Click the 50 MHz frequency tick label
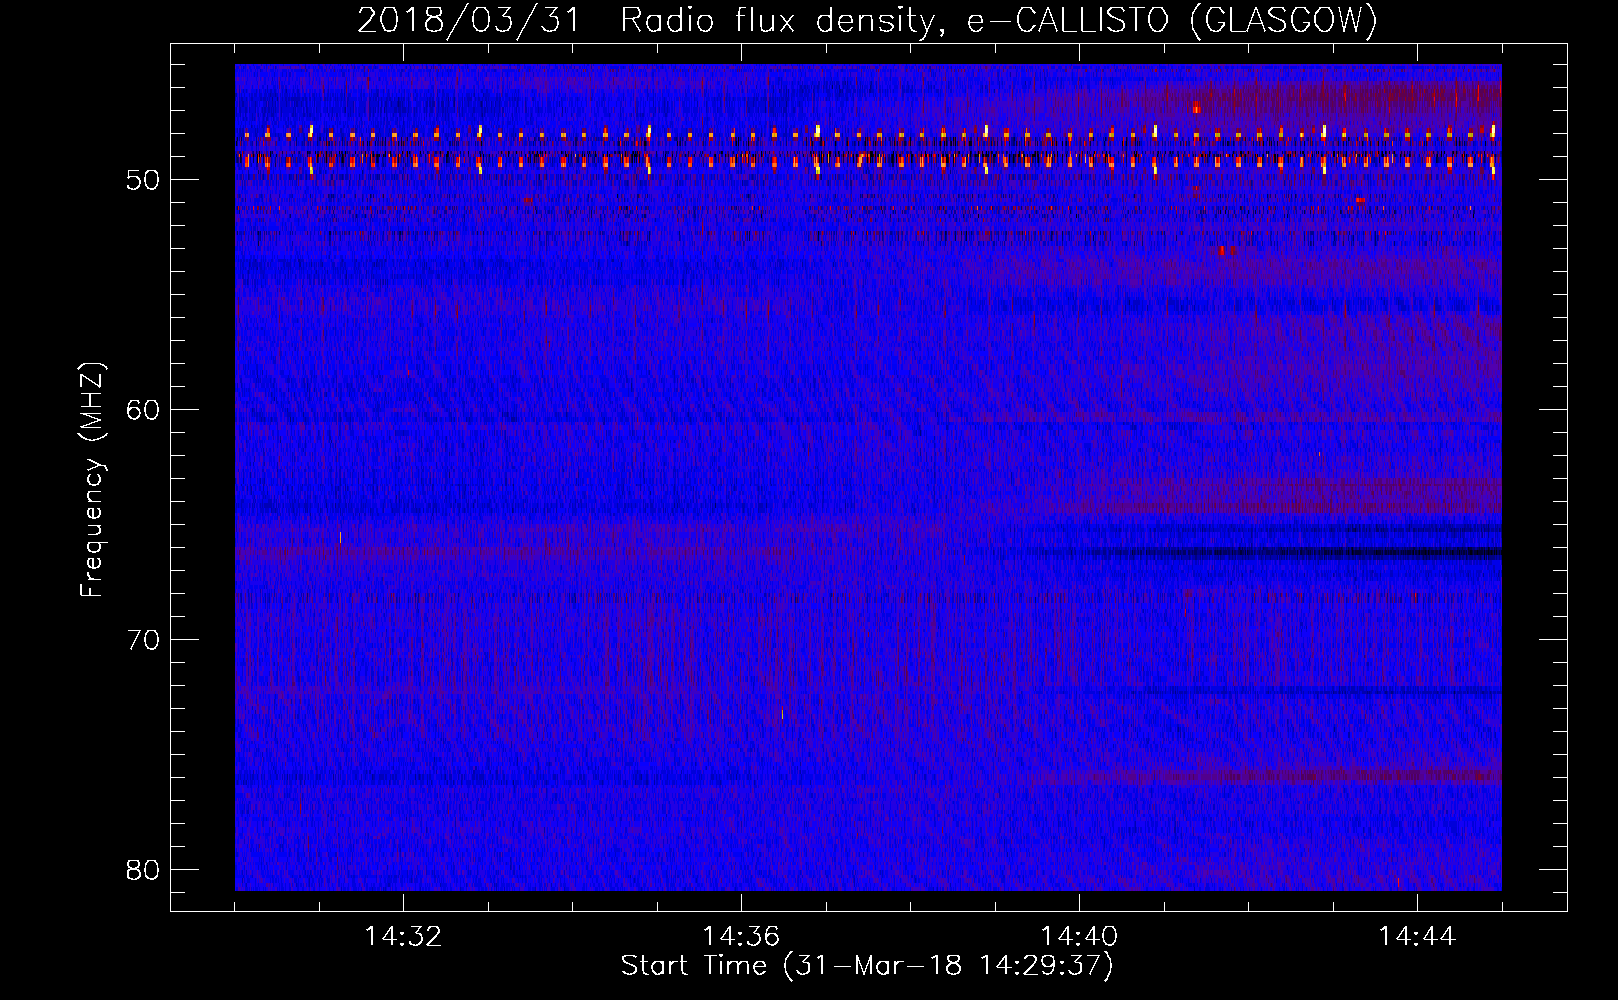The height and width of the screenshot is (1000, 1618). tap(143, 180)
